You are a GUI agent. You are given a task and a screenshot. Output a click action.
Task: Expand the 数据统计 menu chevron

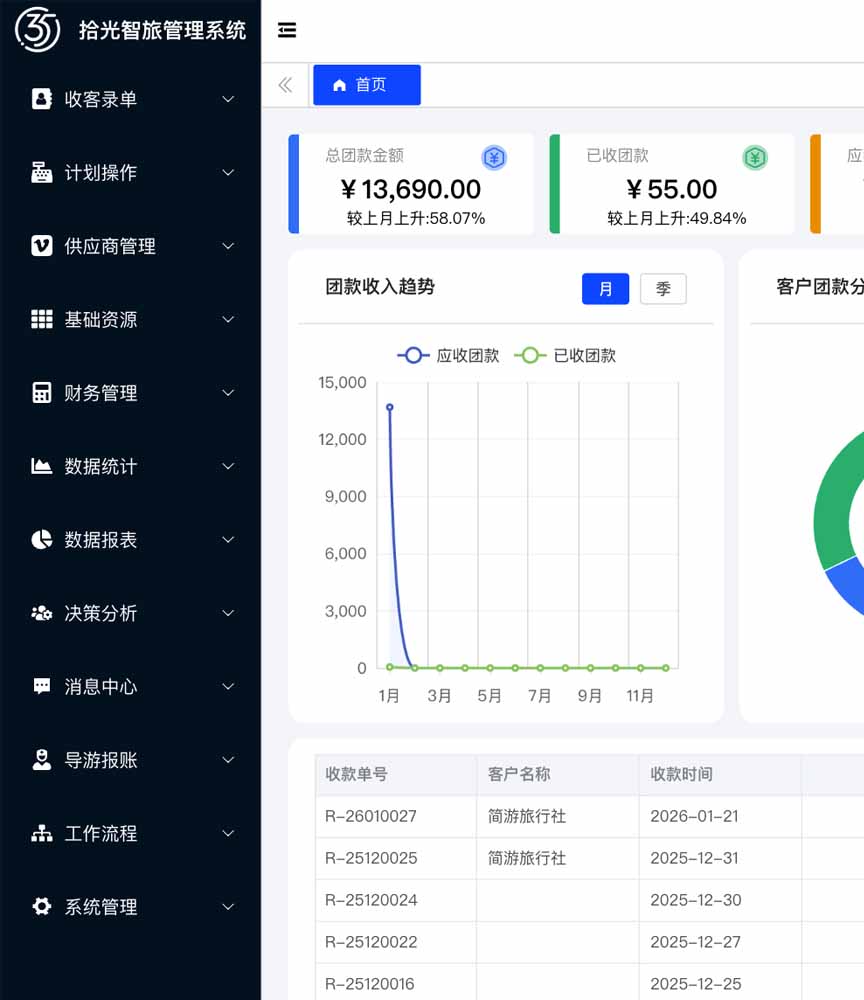tap(228, 466)
